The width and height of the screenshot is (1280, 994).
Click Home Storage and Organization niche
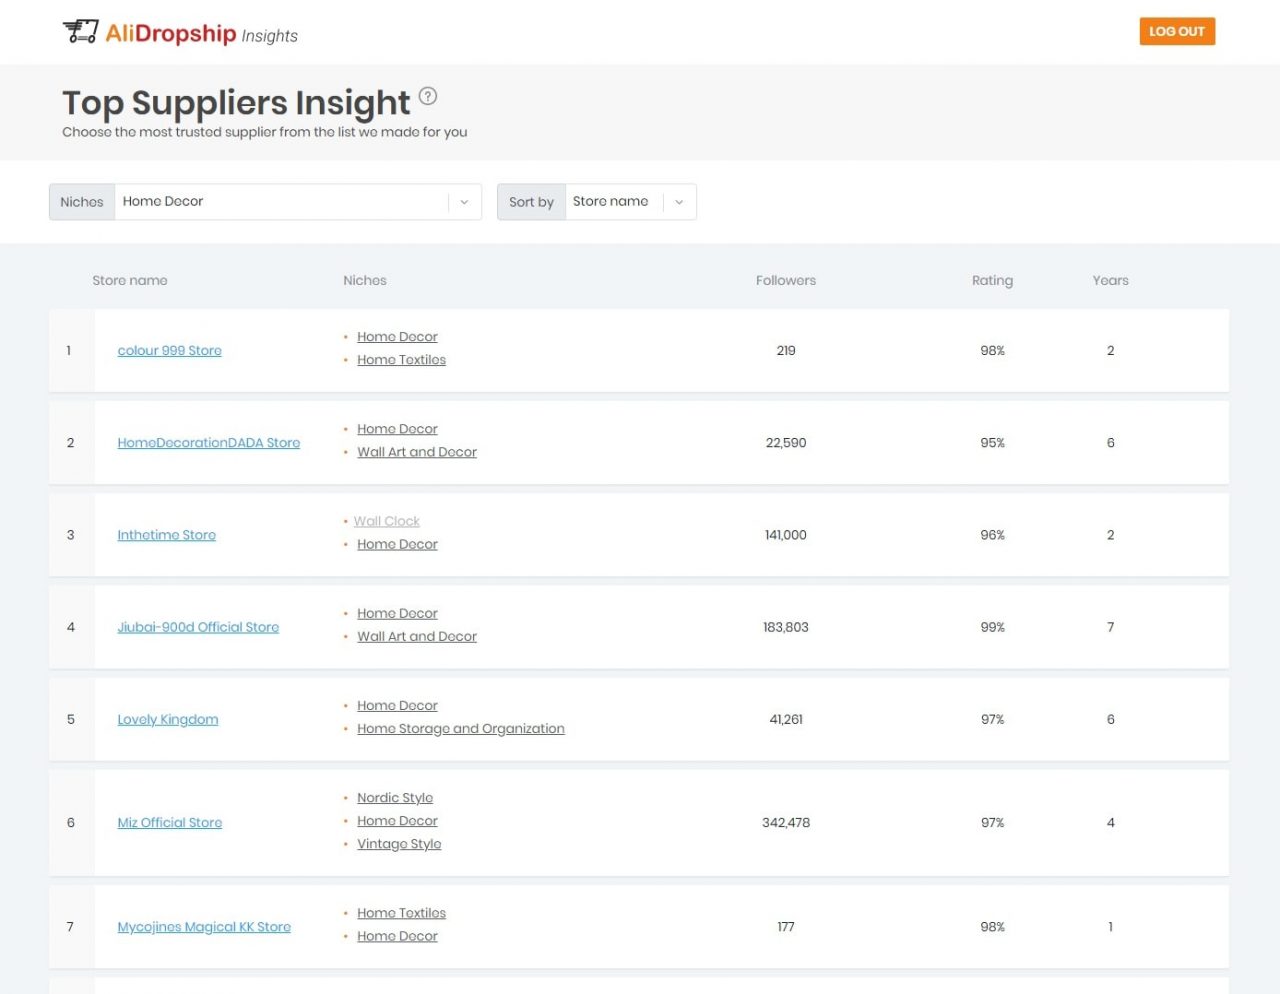tap(460, 729)
